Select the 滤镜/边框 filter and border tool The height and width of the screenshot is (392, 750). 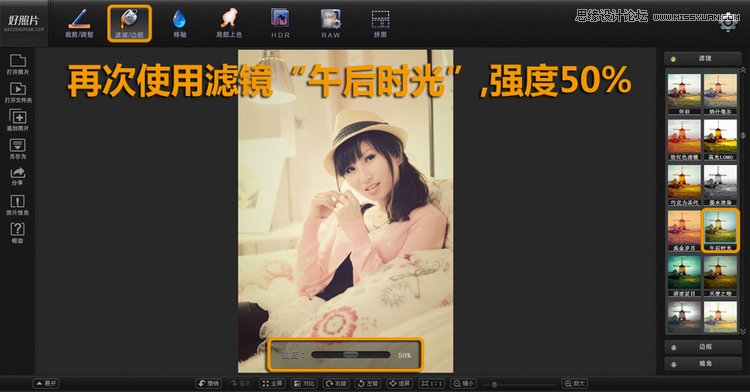pos(129,23)
